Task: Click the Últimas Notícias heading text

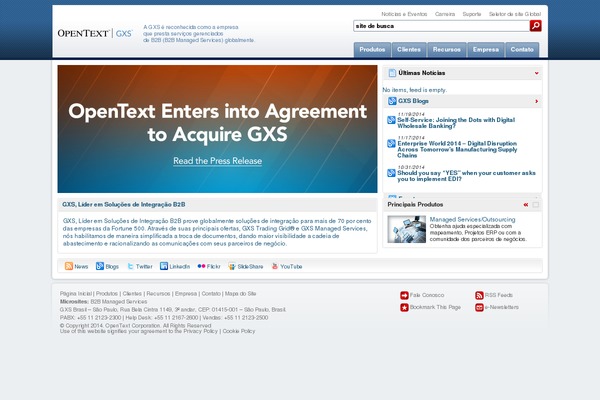Action: [421, 73]
